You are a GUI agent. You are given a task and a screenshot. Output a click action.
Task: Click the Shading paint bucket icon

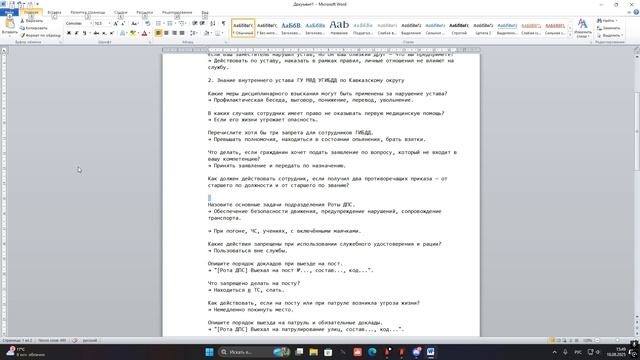point(206,33)
